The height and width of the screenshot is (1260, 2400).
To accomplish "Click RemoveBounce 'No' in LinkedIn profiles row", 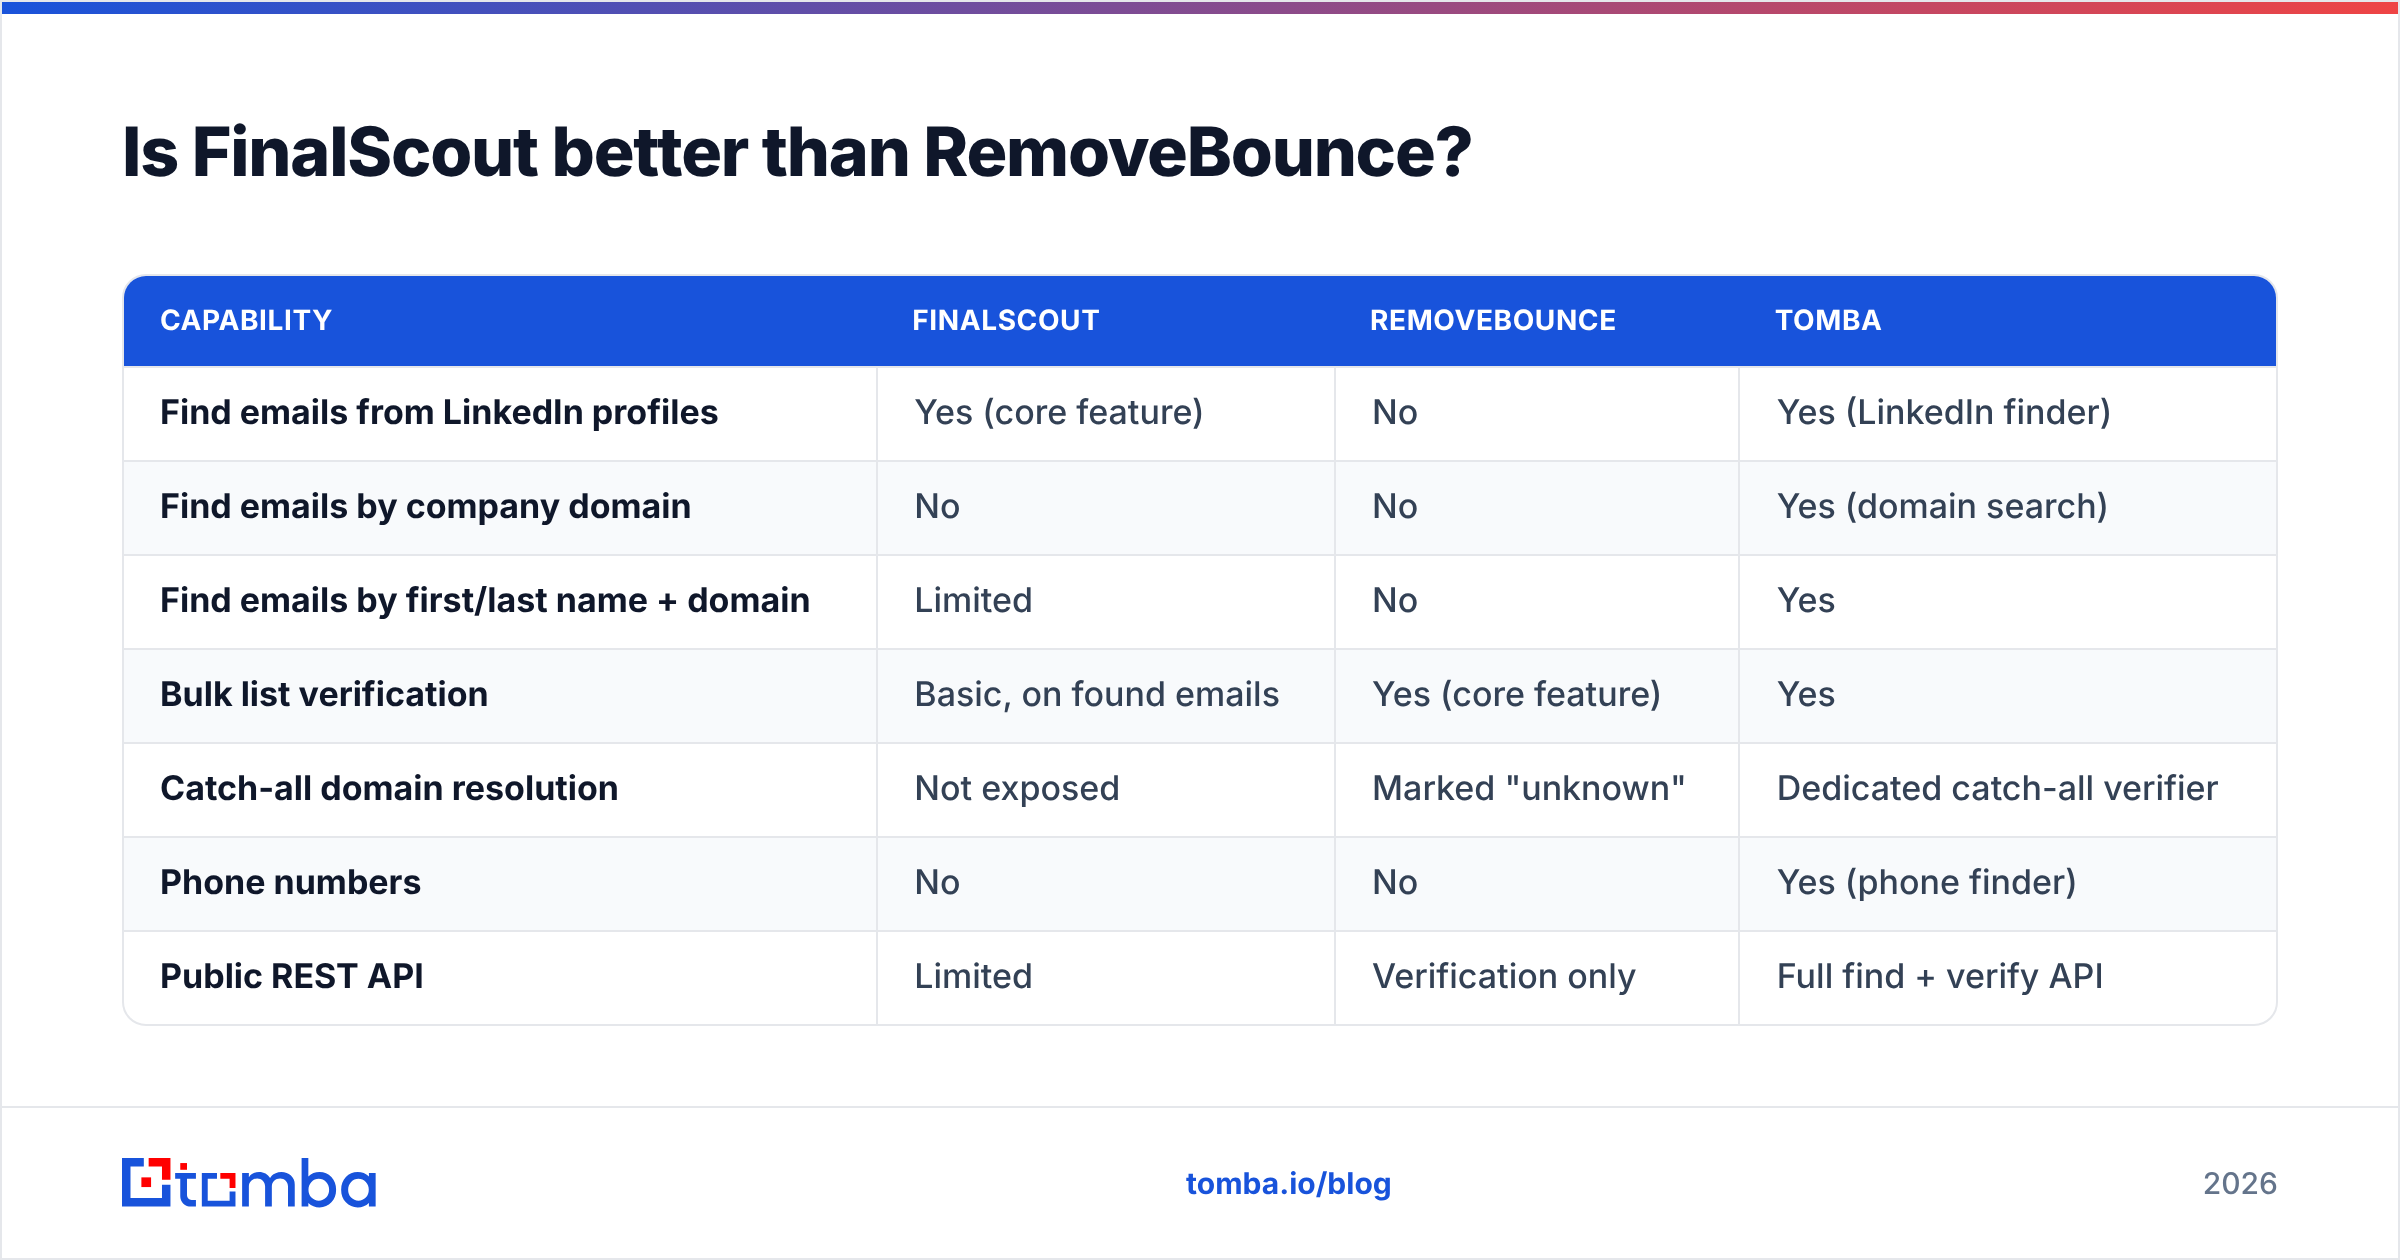I will (1395, 412).
